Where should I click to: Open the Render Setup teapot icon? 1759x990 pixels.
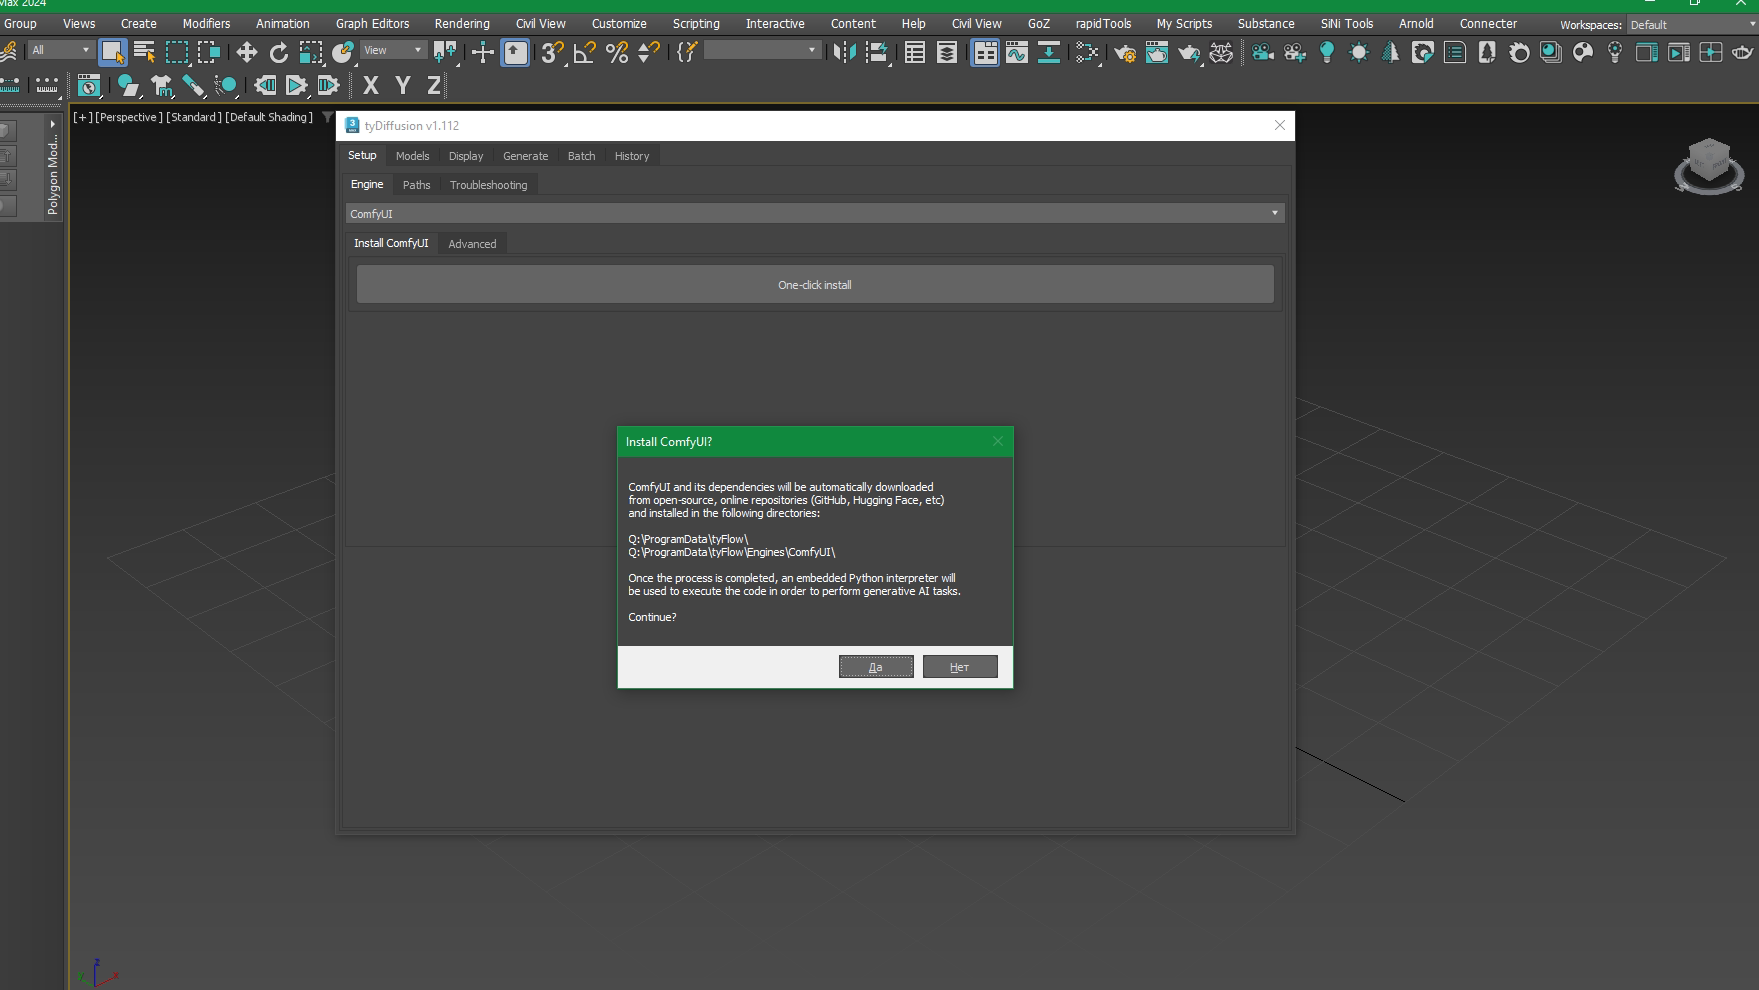point(1125,52)
